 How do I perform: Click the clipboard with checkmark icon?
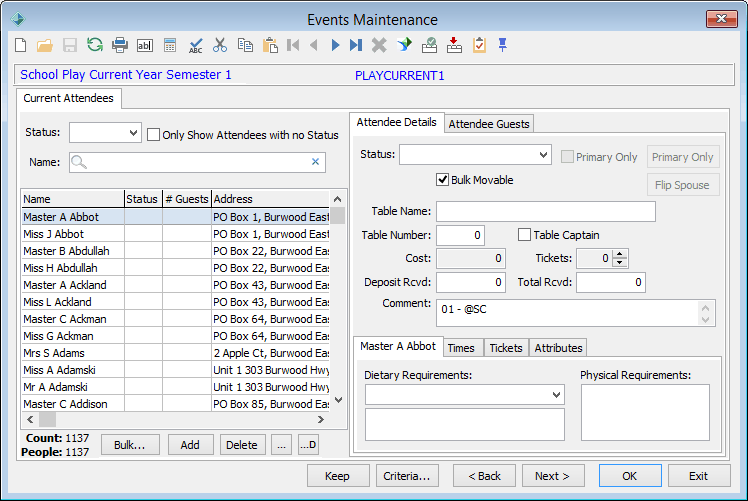[x=479, y=45]
